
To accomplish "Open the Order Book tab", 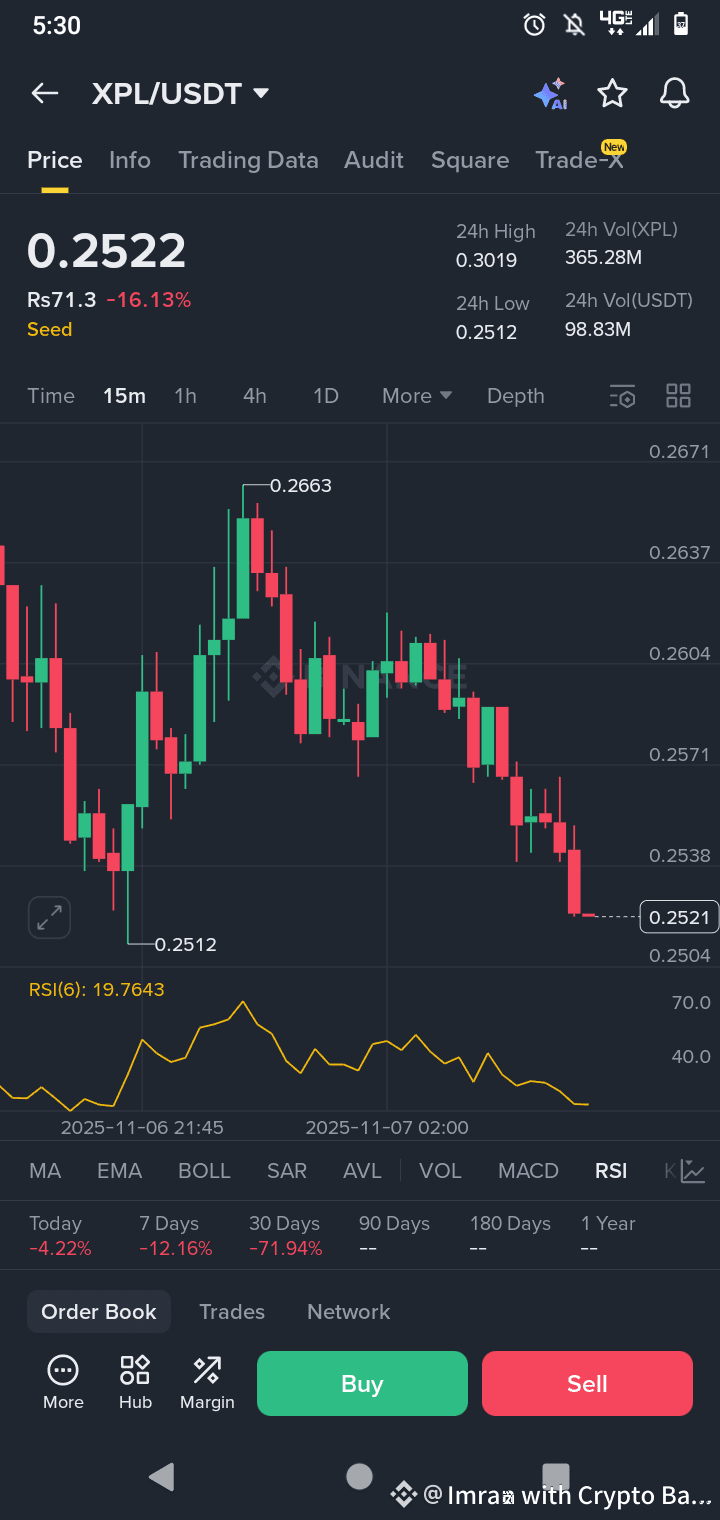I will (x=99, y=1312).
